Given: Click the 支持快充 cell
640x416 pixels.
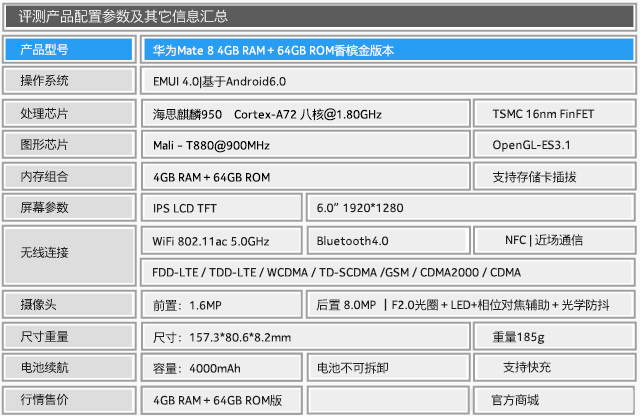Looking at the screenshot, I should 554,367.
